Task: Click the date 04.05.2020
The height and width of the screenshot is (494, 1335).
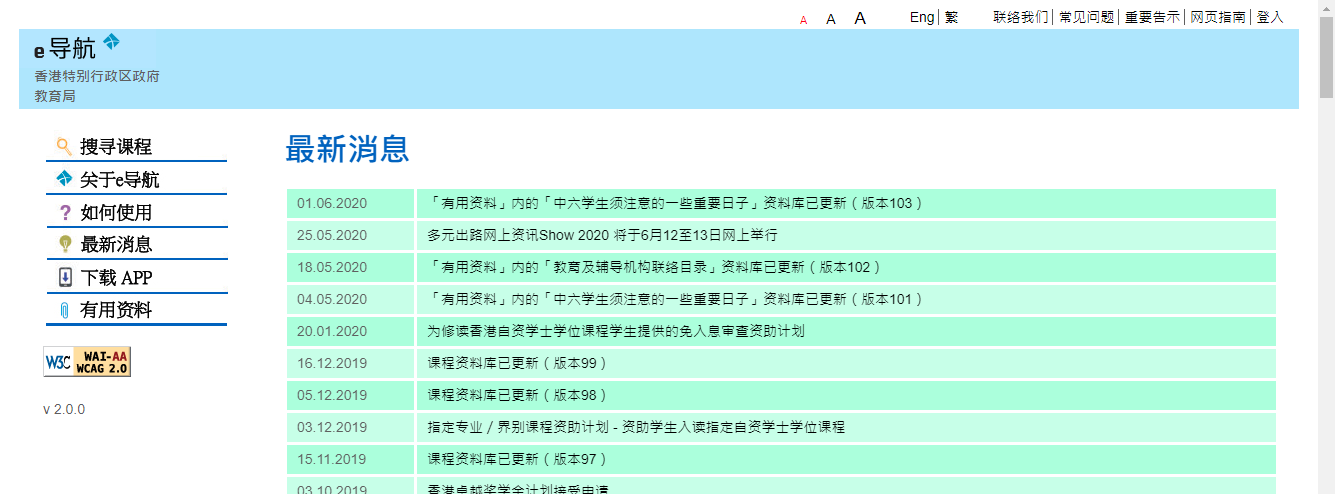Action: [332, 299]
